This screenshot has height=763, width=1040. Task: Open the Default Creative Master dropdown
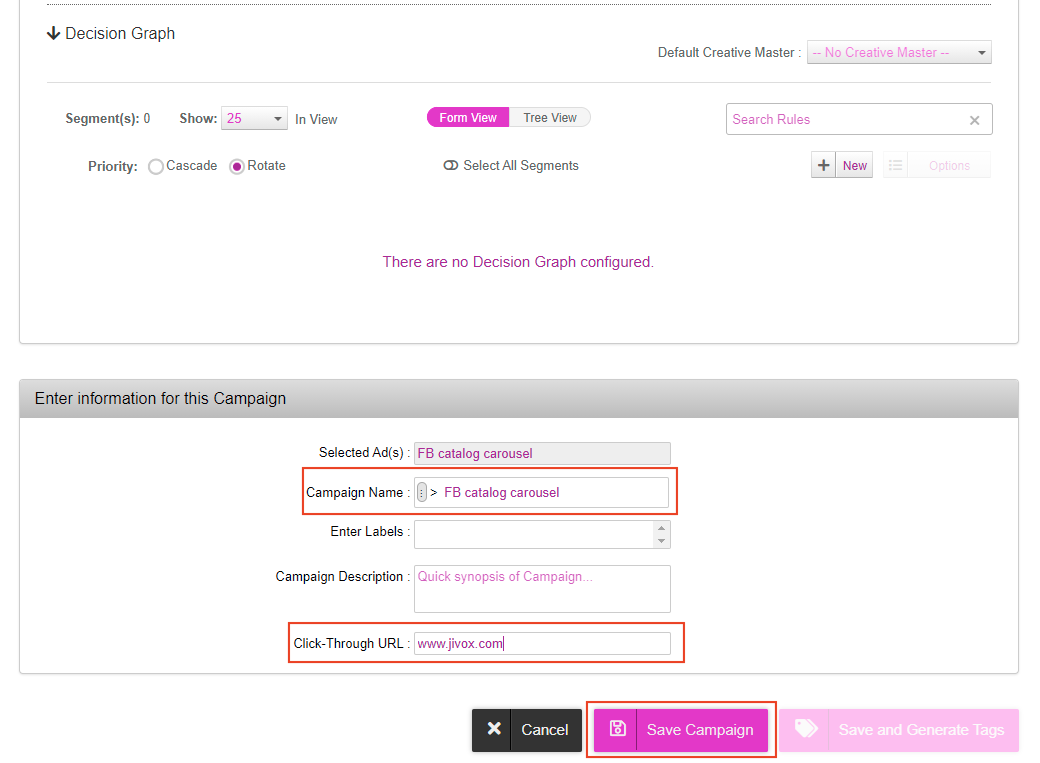pos(899,52)
